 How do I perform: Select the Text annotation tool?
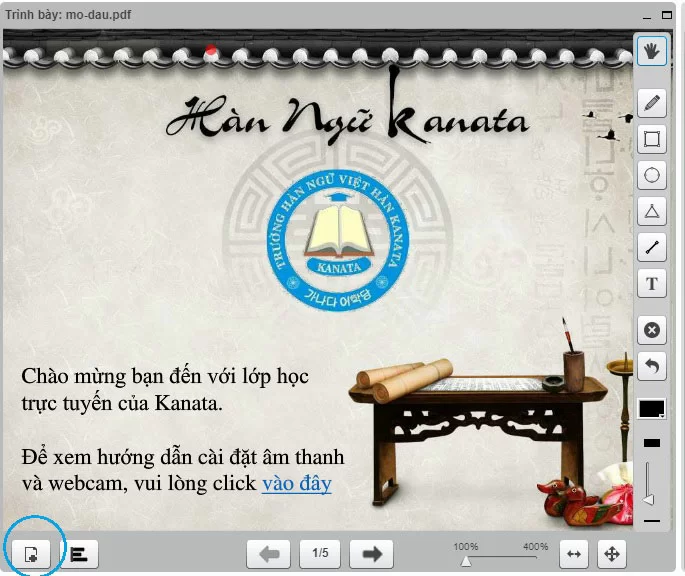pos(652,284)
